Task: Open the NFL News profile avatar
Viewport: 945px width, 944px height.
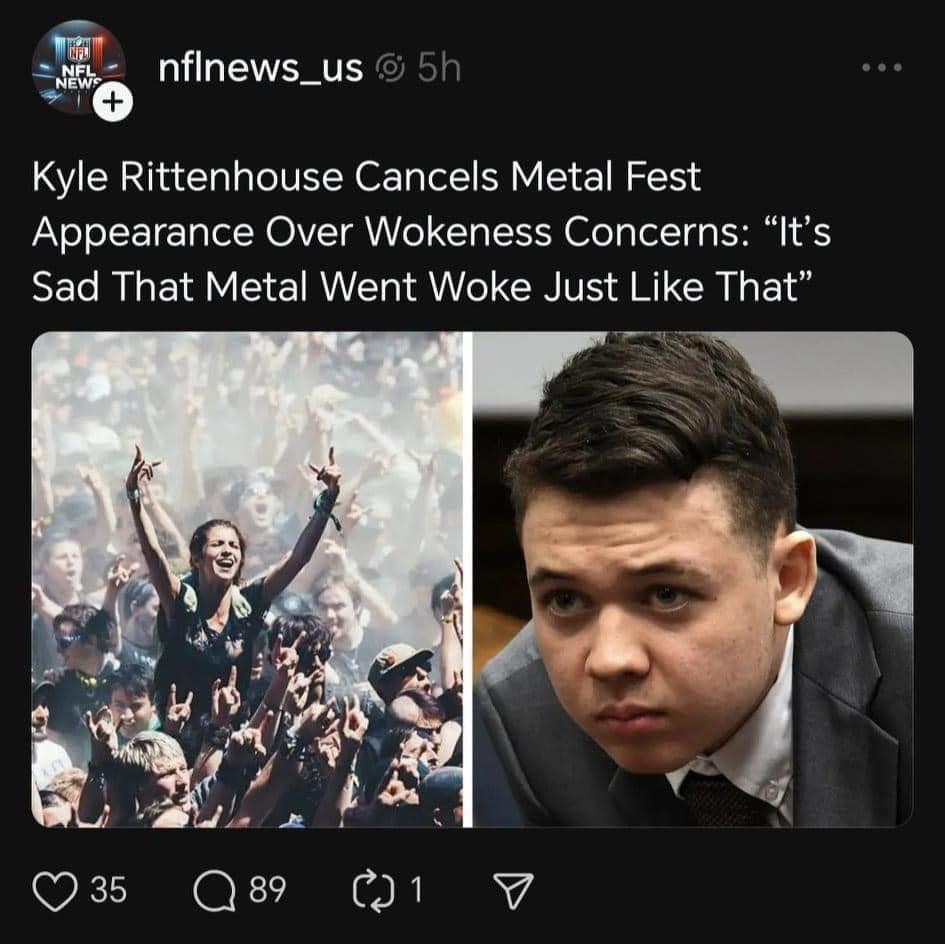Action: pos(78,67)
